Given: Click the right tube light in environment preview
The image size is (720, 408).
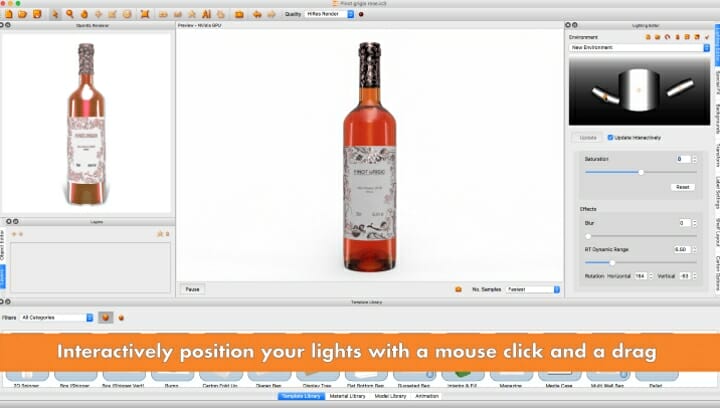Looking at the screenshot, I should [680, 88].
